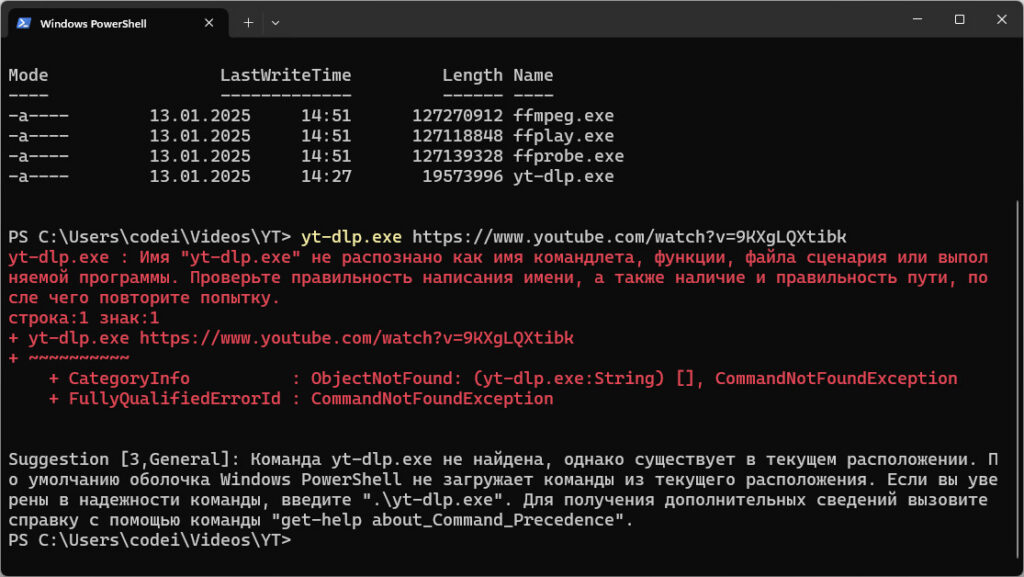
Task: Maximize the terminal window
Action: 959,19
